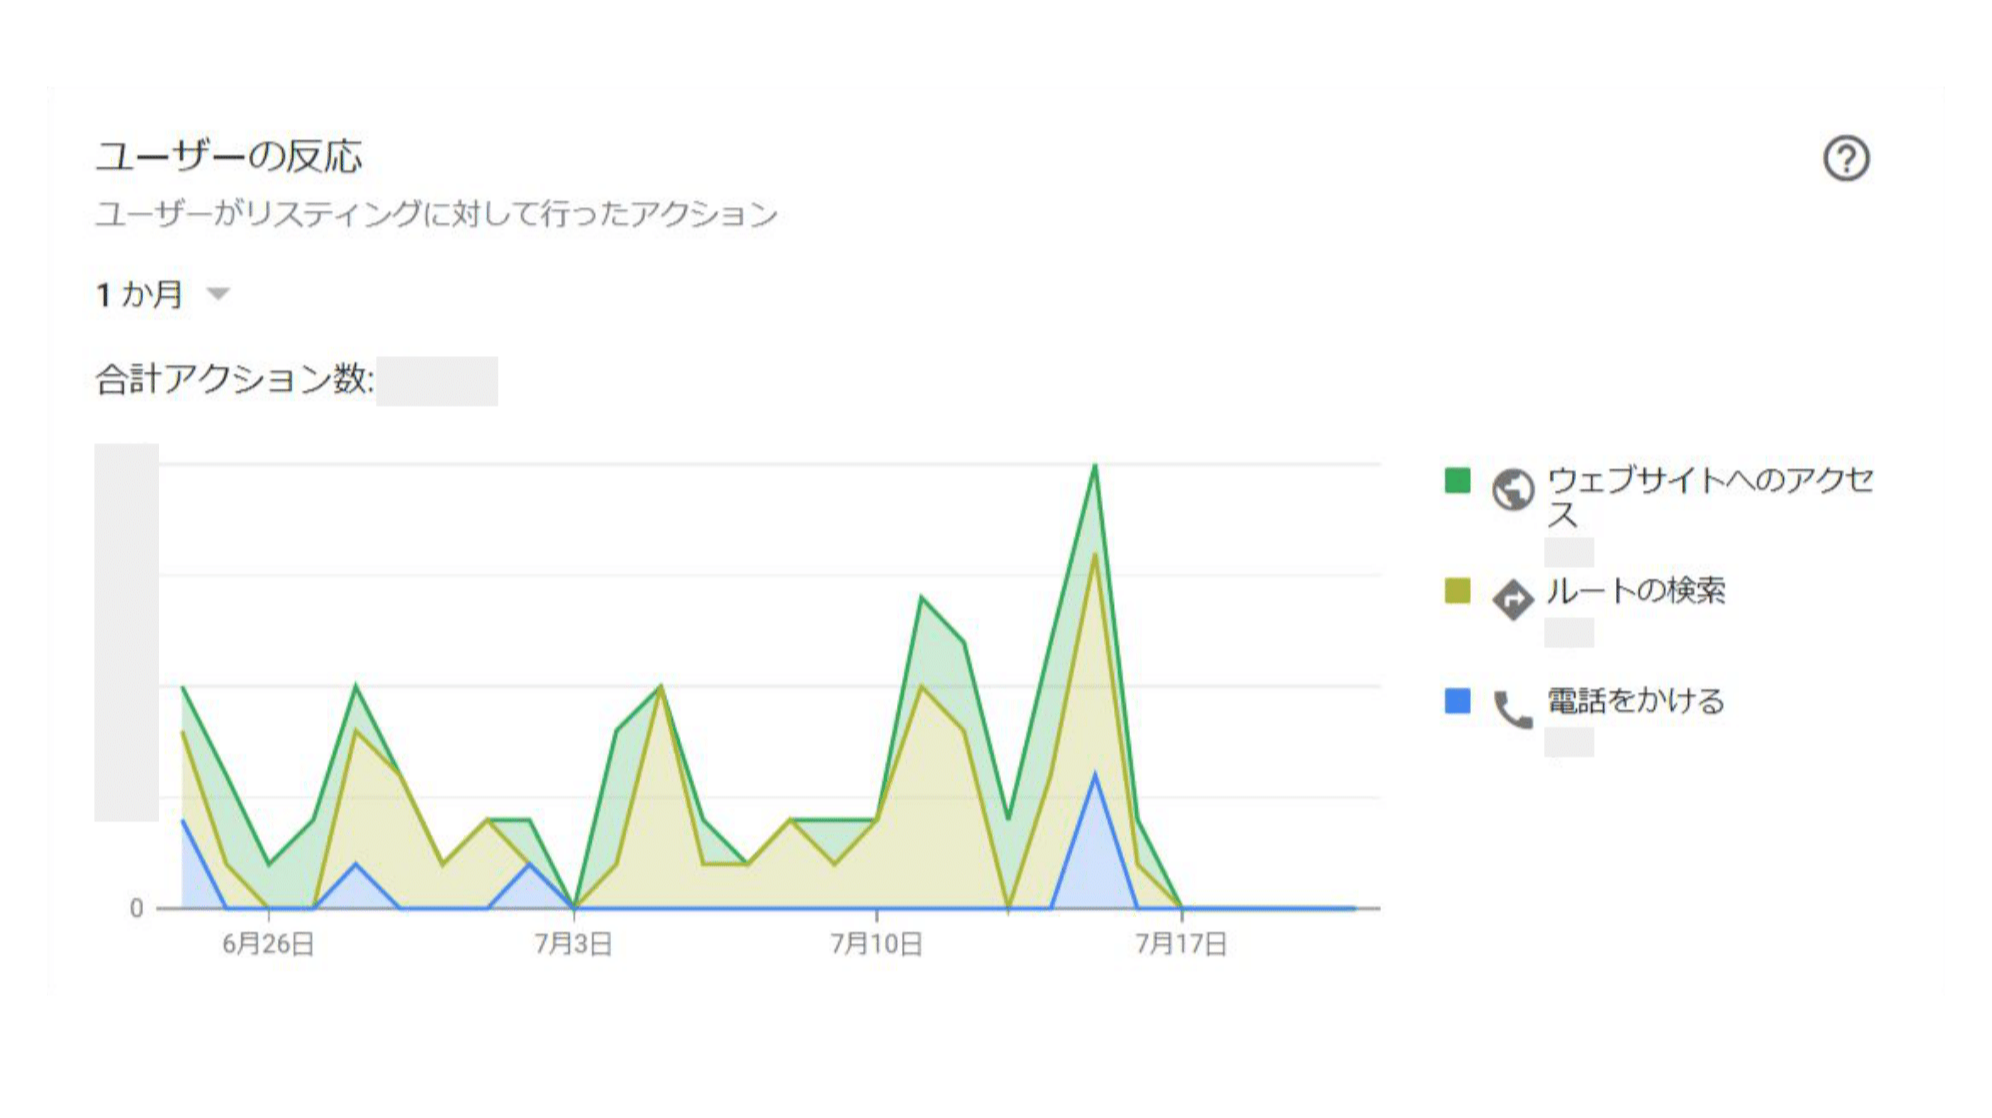The width and height of the screenshot is (1992, 1118).
Task: Click the blue phone call legend swatch
Action: coord(1457,701)
